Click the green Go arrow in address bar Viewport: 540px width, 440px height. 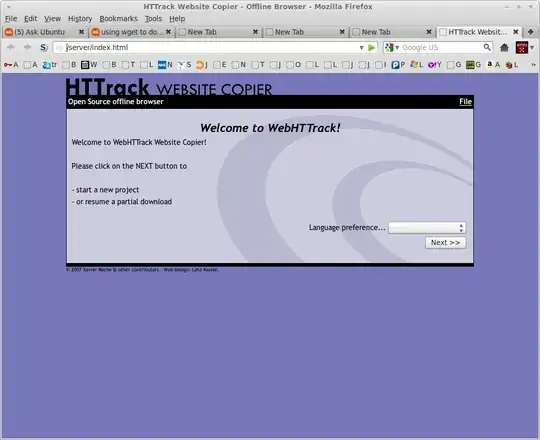[371, 48]
